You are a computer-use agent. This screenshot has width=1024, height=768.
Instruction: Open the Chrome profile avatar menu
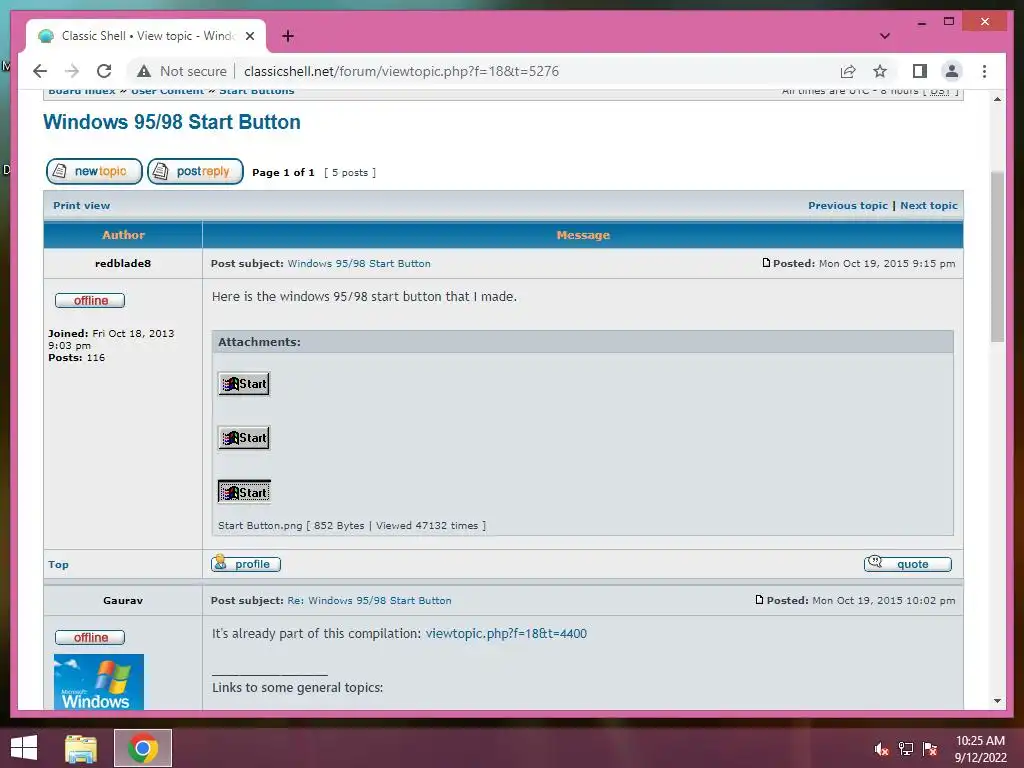952,71
